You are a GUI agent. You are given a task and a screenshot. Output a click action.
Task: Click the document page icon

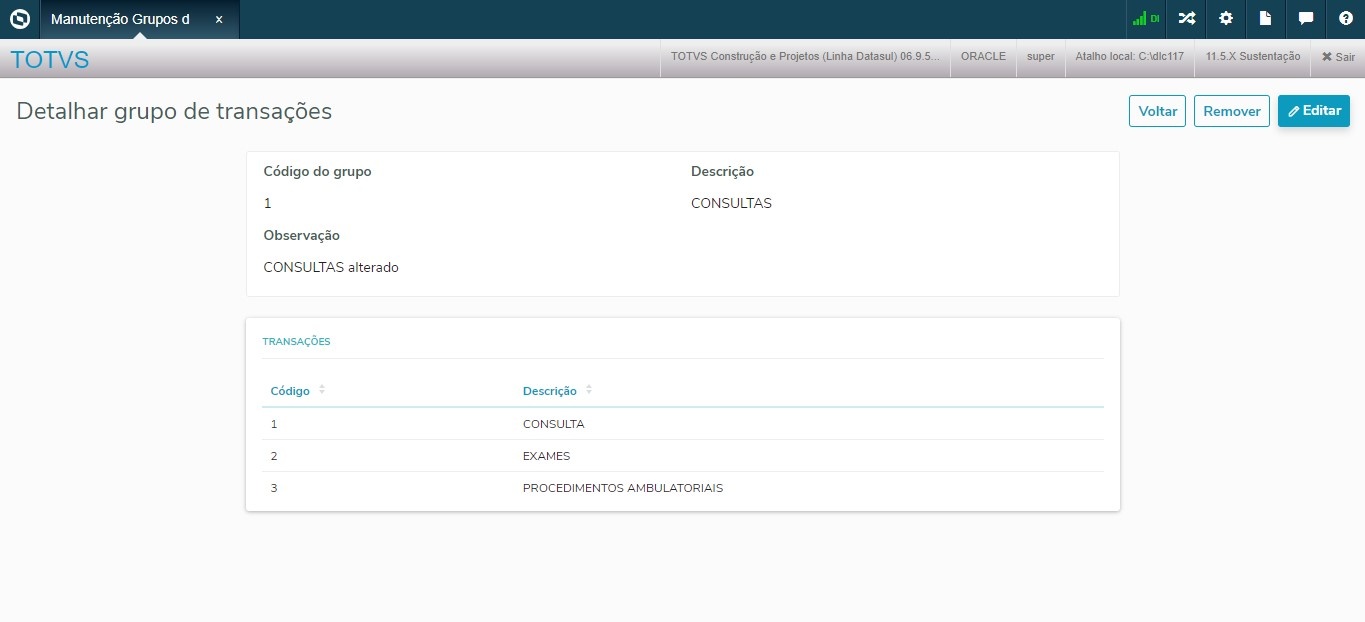[1265, 19]
